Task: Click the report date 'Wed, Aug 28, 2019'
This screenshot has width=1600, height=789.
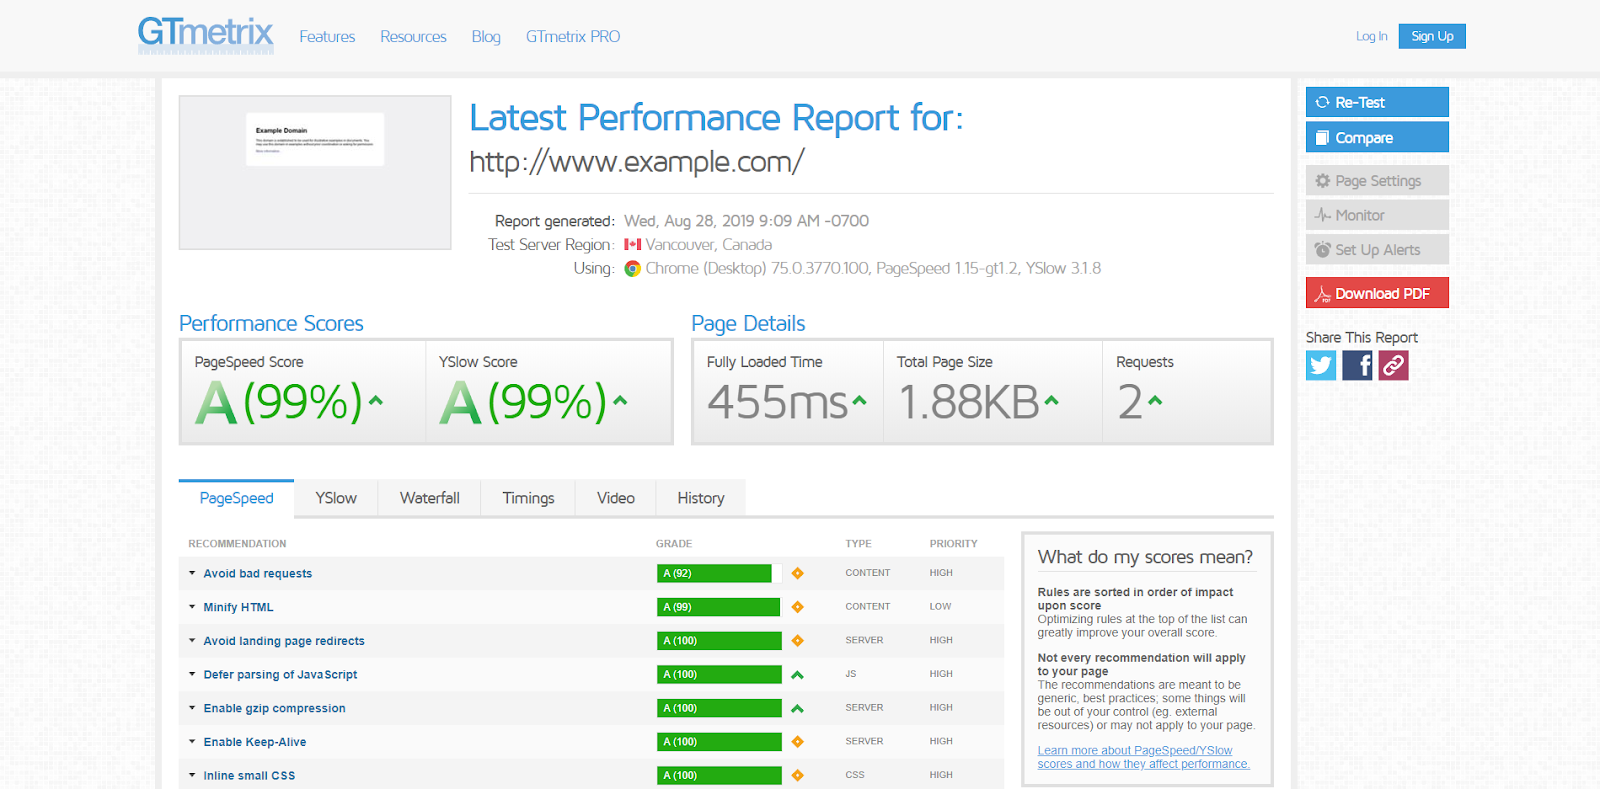Action: [690, 221]
